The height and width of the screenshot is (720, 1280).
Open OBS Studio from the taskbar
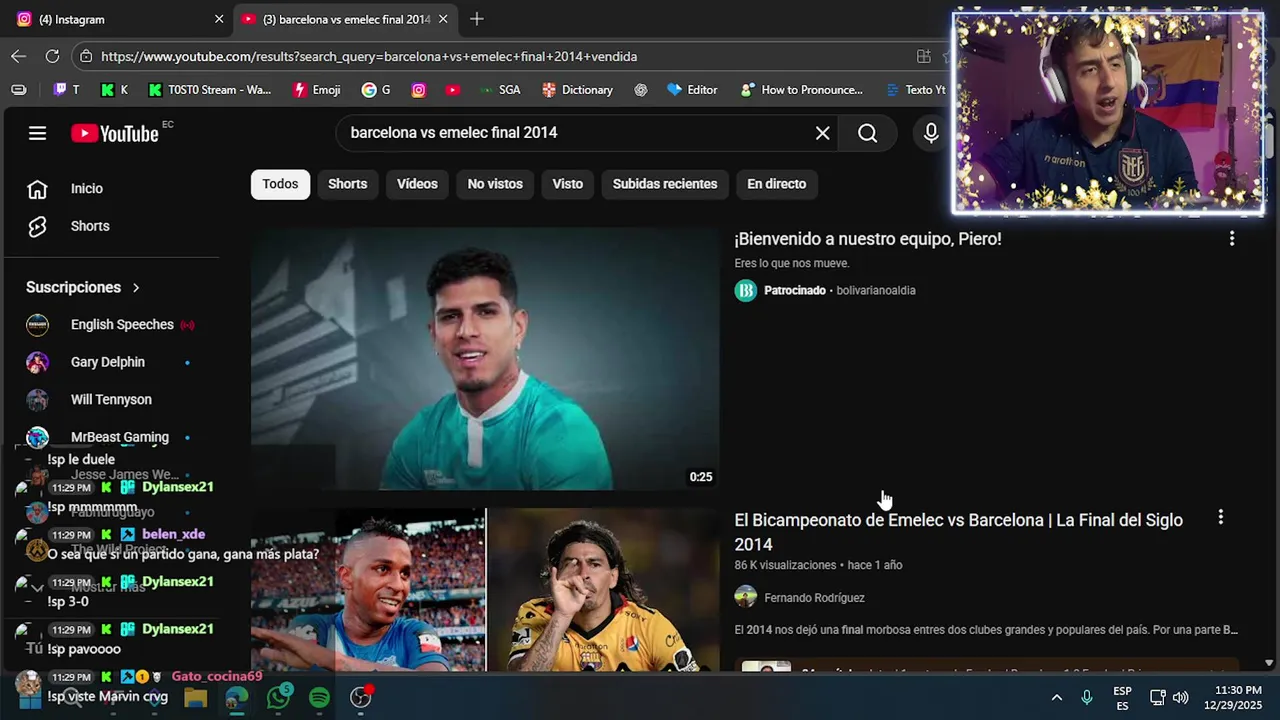[361, 697]
